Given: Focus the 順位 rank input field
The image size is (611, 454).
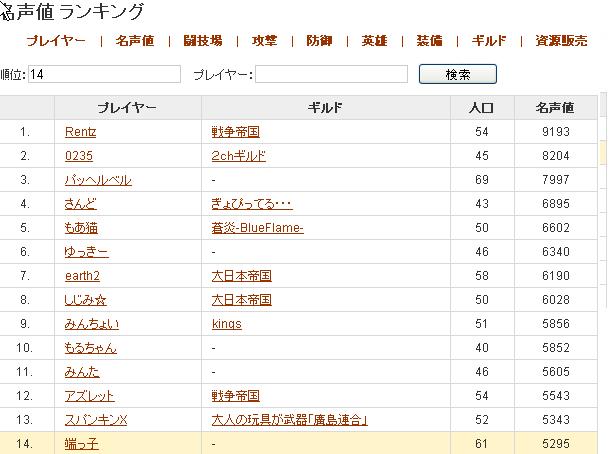Looking at the screenshot, I should click(x=105, y=75).
